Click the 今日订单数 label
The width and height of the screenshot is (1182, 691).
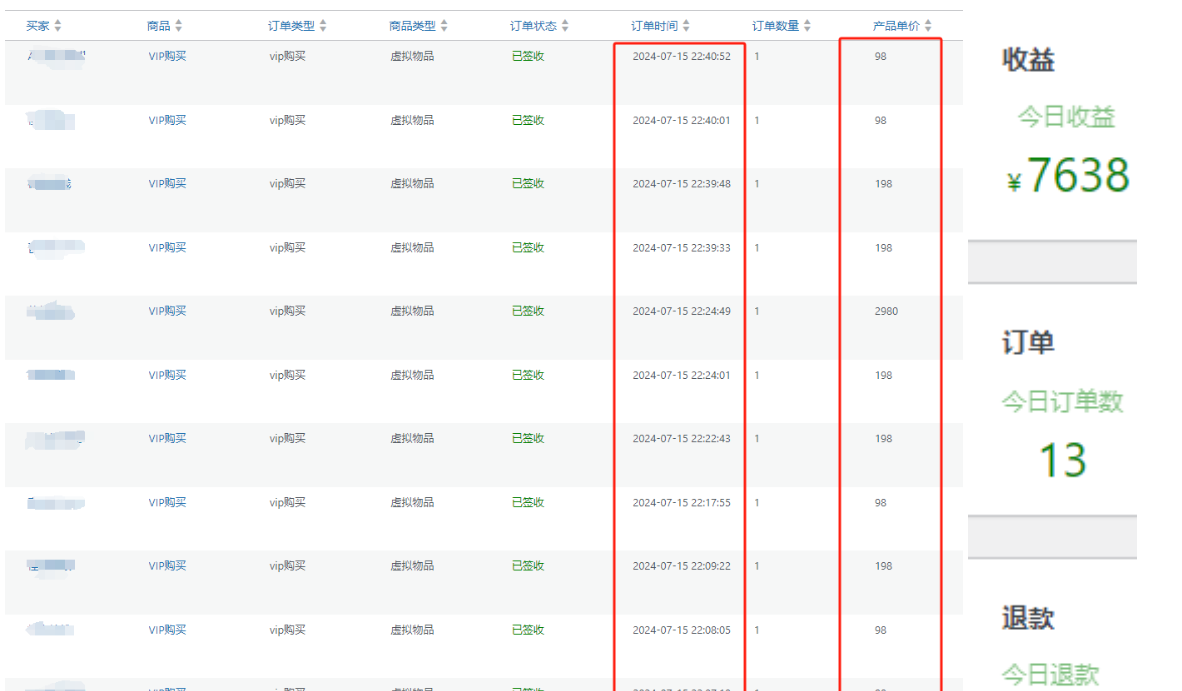(1062, 402)
